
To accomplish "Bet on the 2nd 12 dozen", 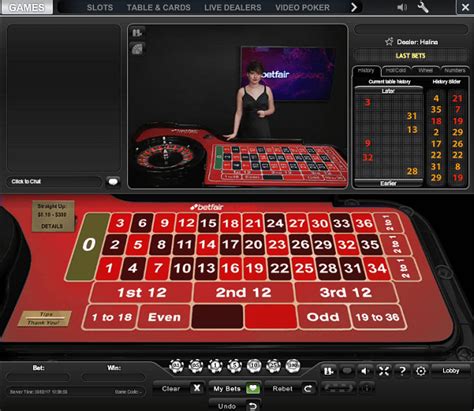I will coord(244,293).
